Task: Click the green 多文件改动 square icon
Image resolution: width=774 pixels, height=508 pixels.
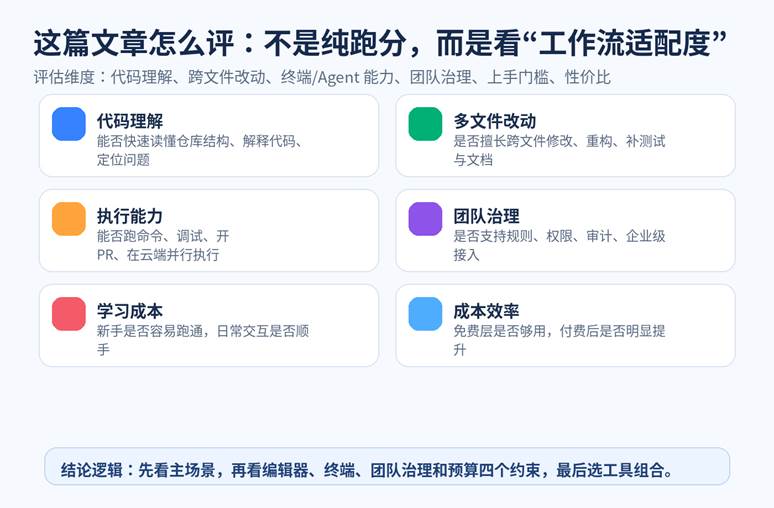Action: pyautogui.click(x=425, y=124)
